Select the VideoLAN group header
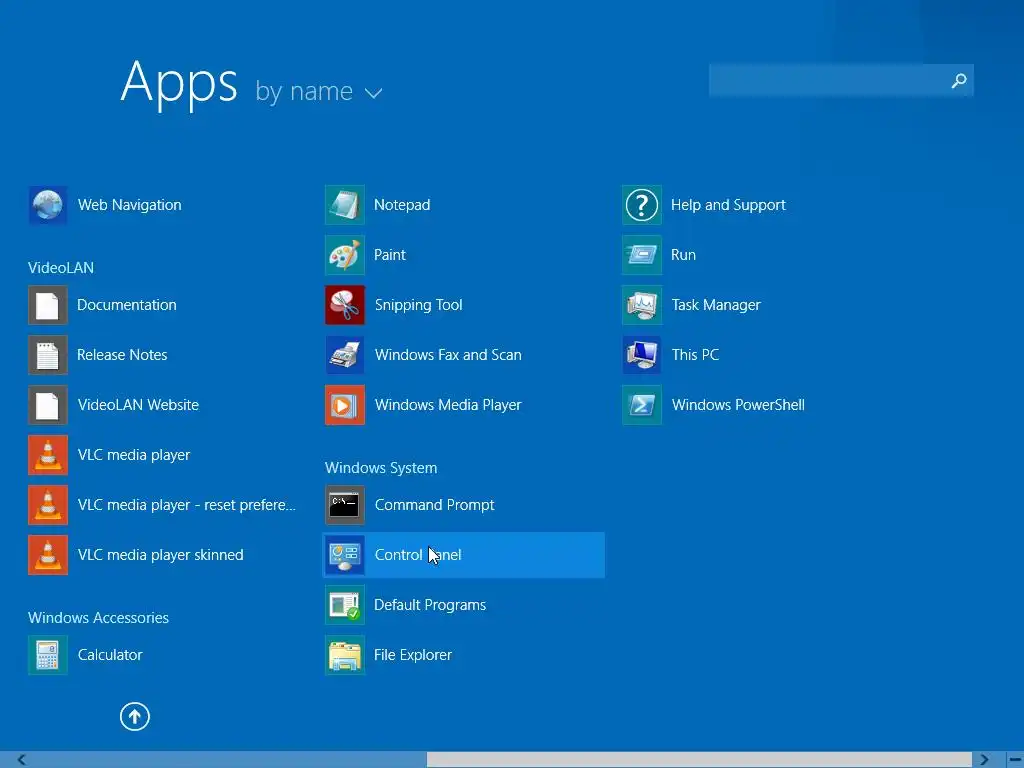This screenshot has height=768, width=1024. 61,268
